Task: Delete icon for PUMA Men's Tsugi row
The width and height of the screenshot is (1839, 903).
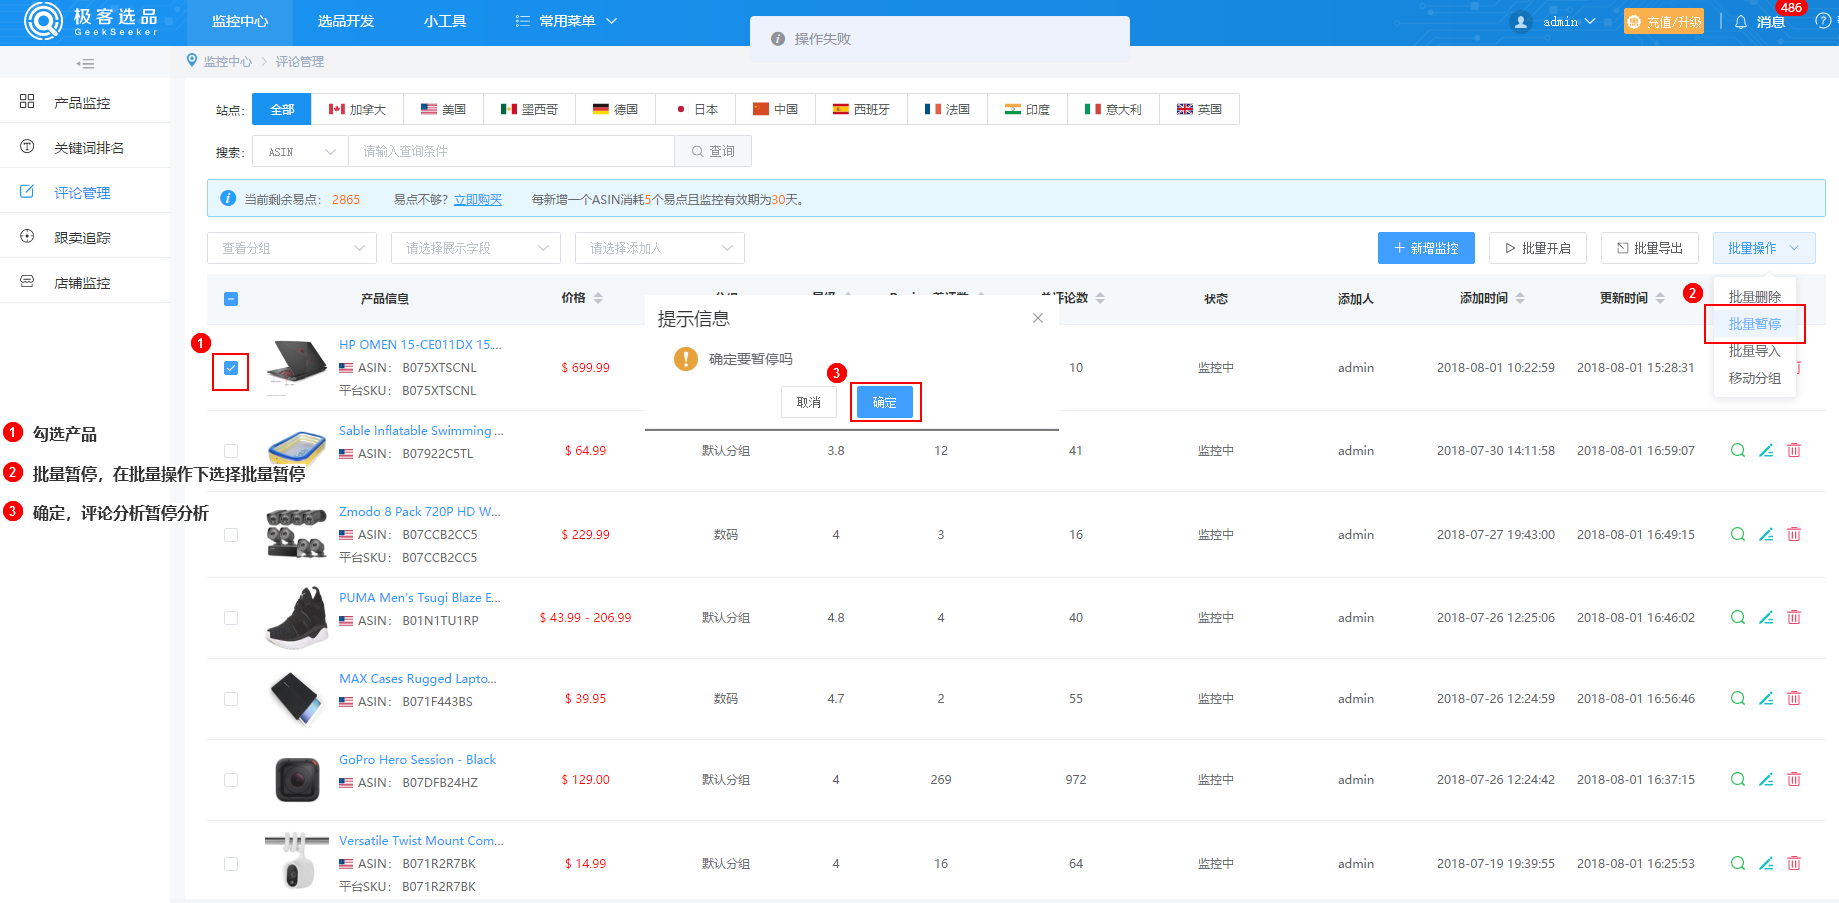Action: pyautogui.click(x=1794, y=617)
